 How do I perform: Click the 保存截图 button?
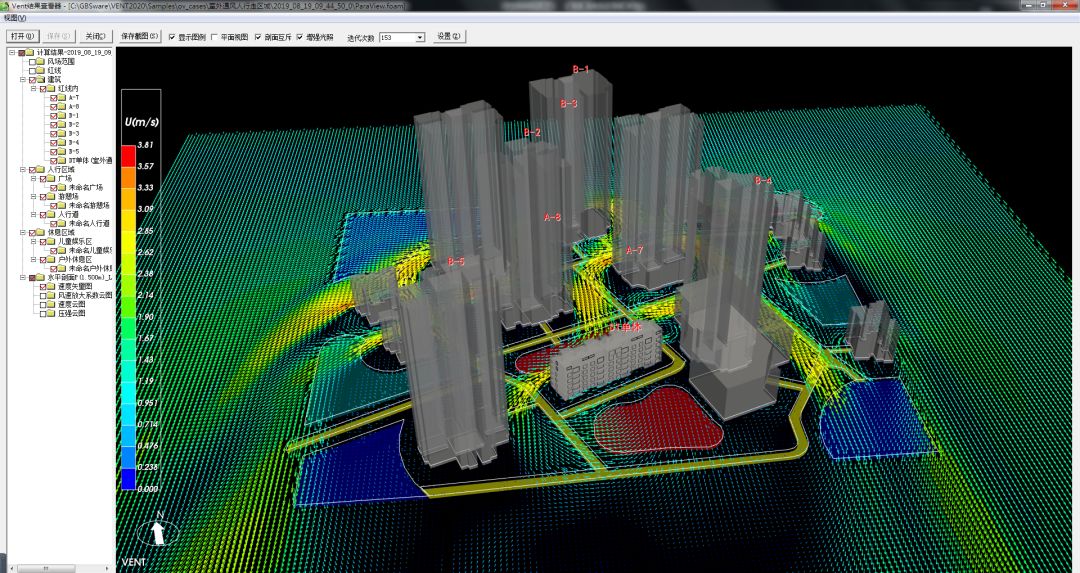140,36
